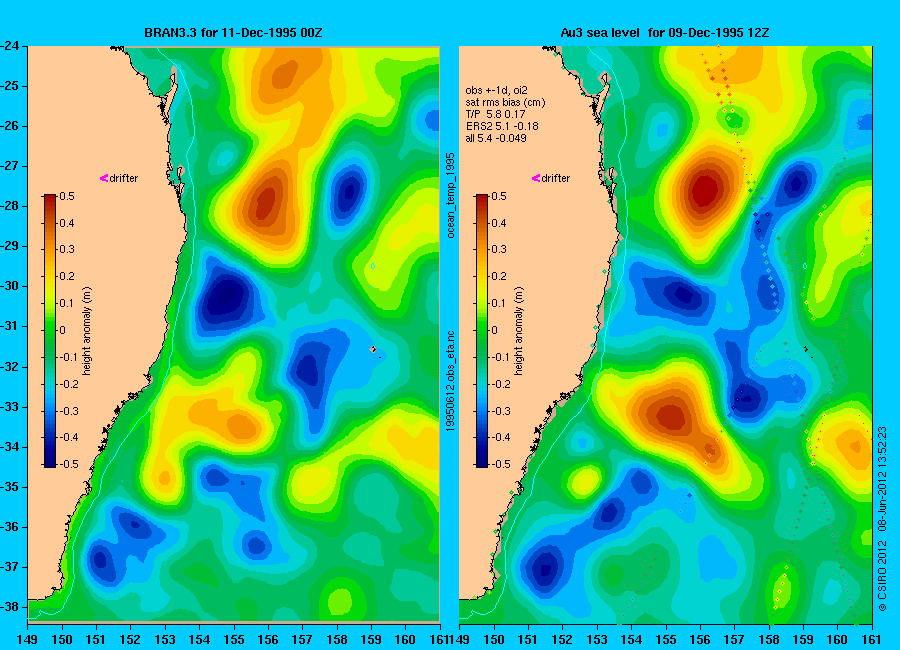Click the 150 longitude label under BRAN3.3 map
This screenshot has width=900, height=650.
(x=62, y=640)
